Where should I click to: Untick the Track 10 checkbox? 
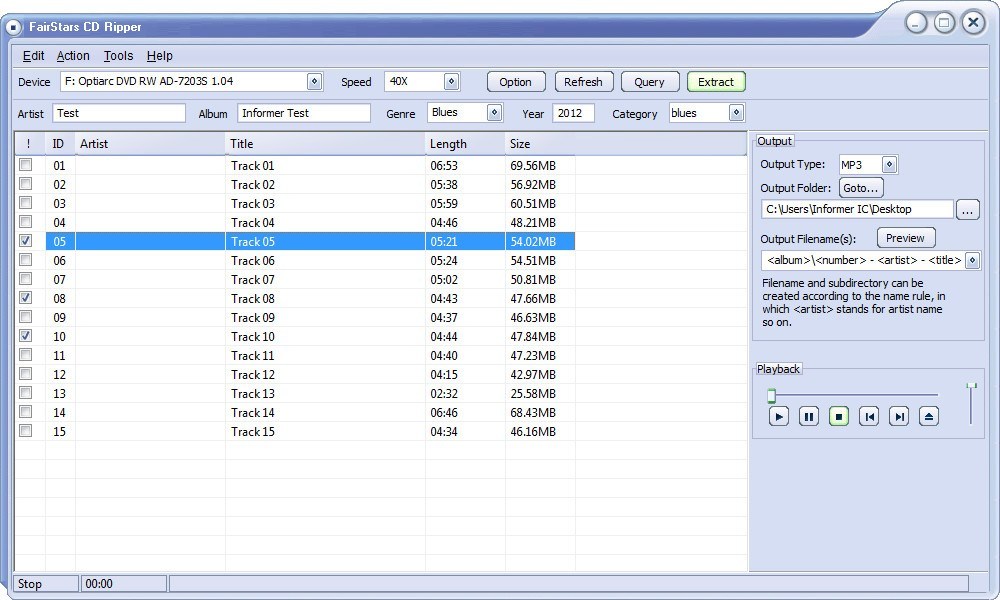click(x=26, y=336)
